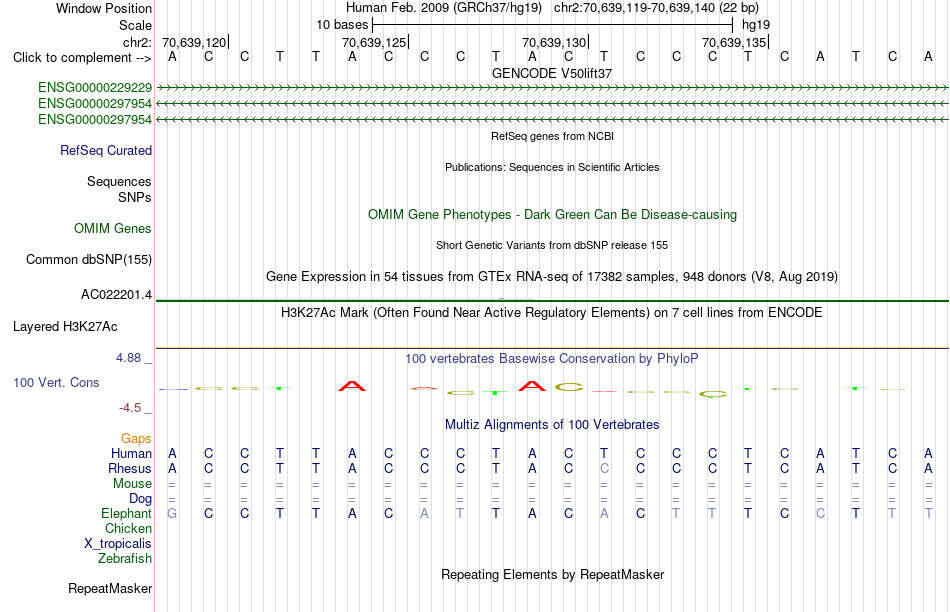Click the GENCODE V50lift37 track title

(552, 73)
